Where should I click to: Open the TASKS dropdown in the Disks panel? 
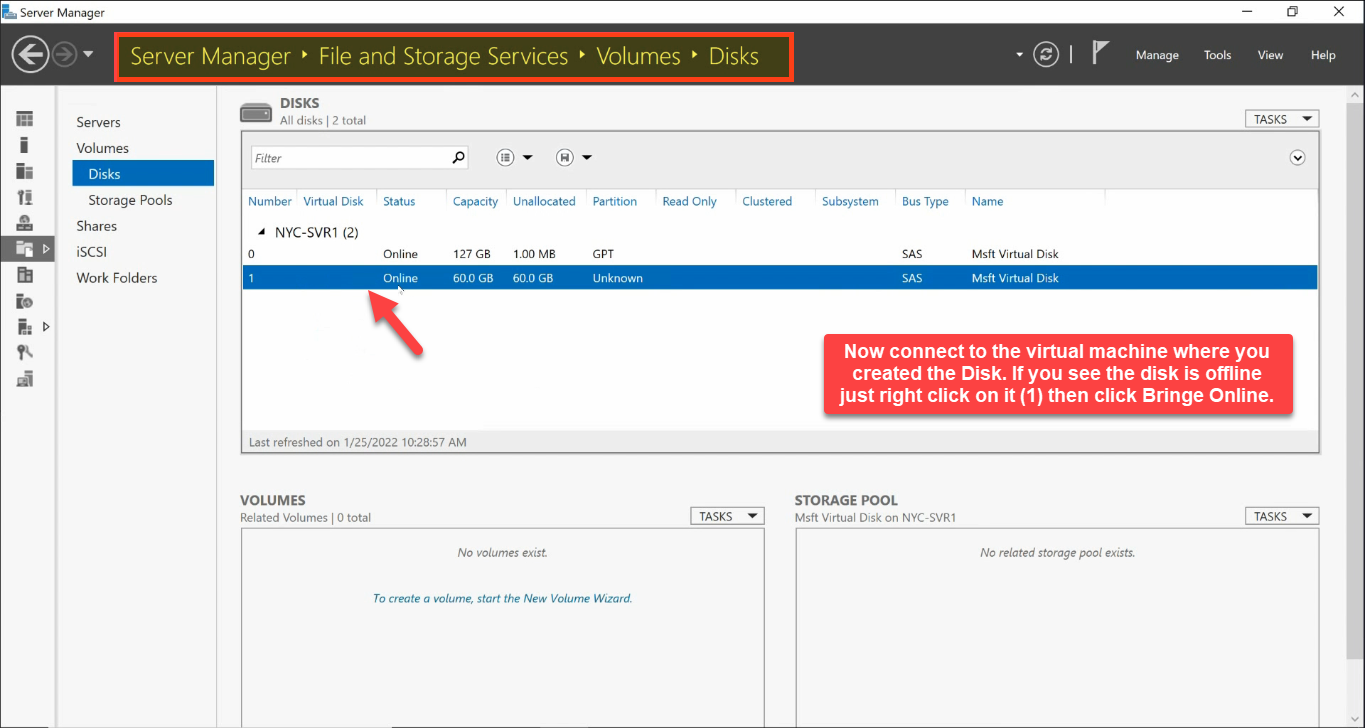click(x=1281, y=119)
